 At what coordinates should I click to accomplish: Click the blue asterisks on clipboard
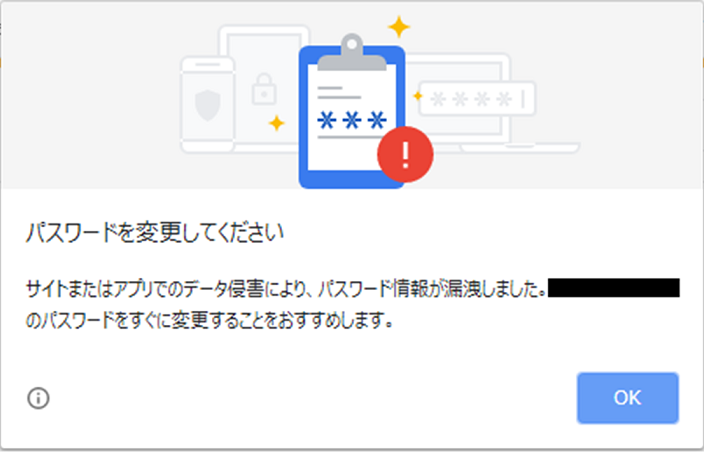[x=352, y=120]
